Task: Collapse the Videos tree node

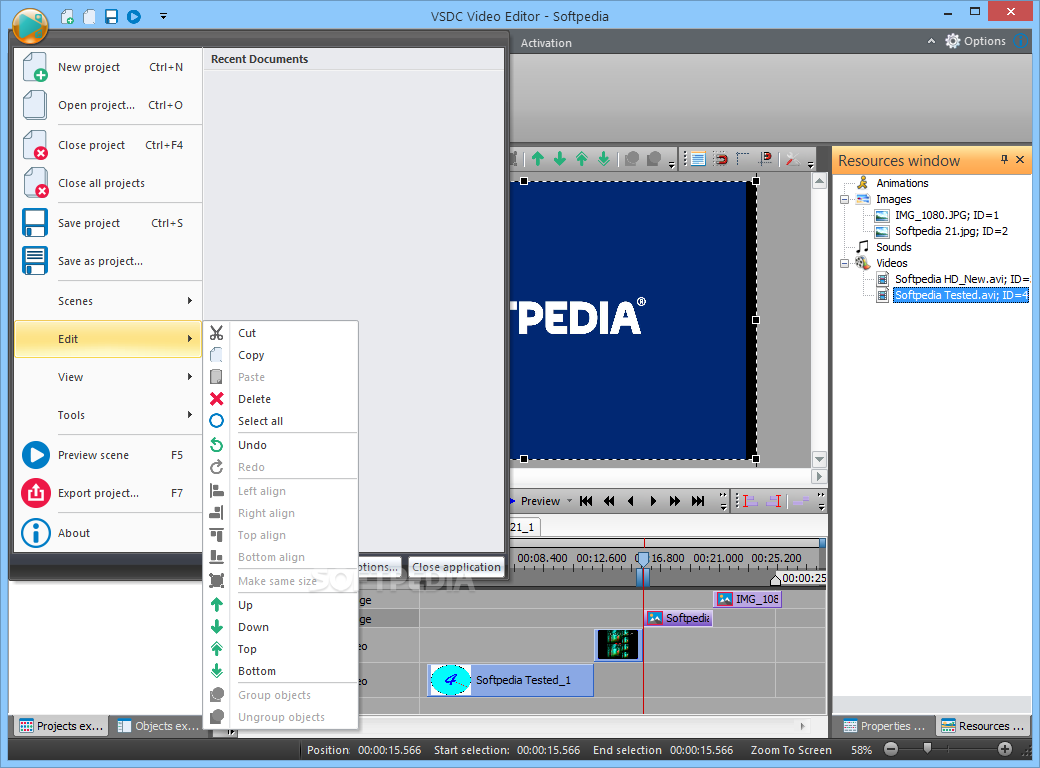Action: point(844,263)
